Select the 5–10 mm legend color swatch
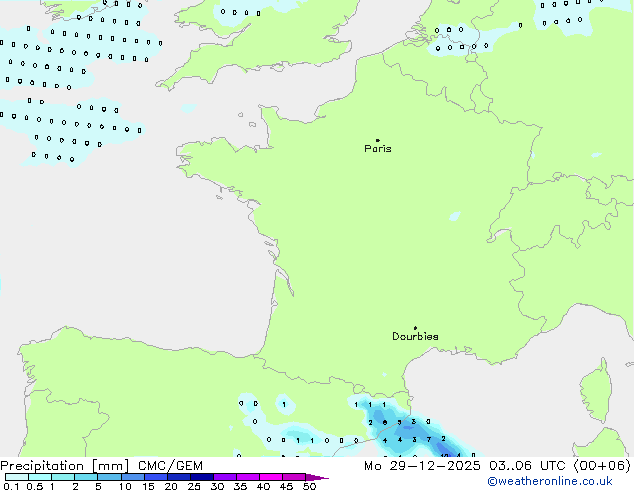This screenshot has width=634, height=490. [x=109, y=477]
